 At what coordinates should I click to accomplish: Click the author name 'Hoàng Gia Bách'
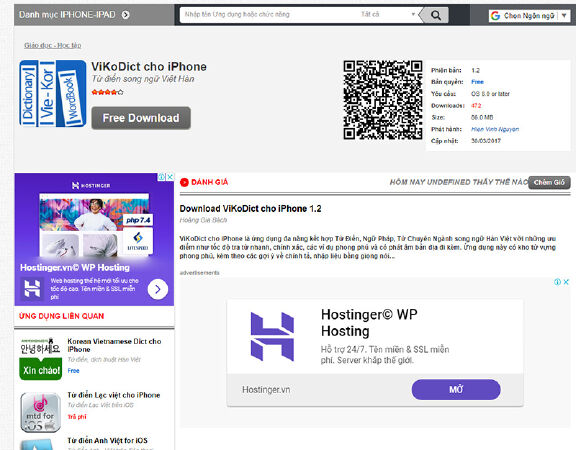[203, 220]
